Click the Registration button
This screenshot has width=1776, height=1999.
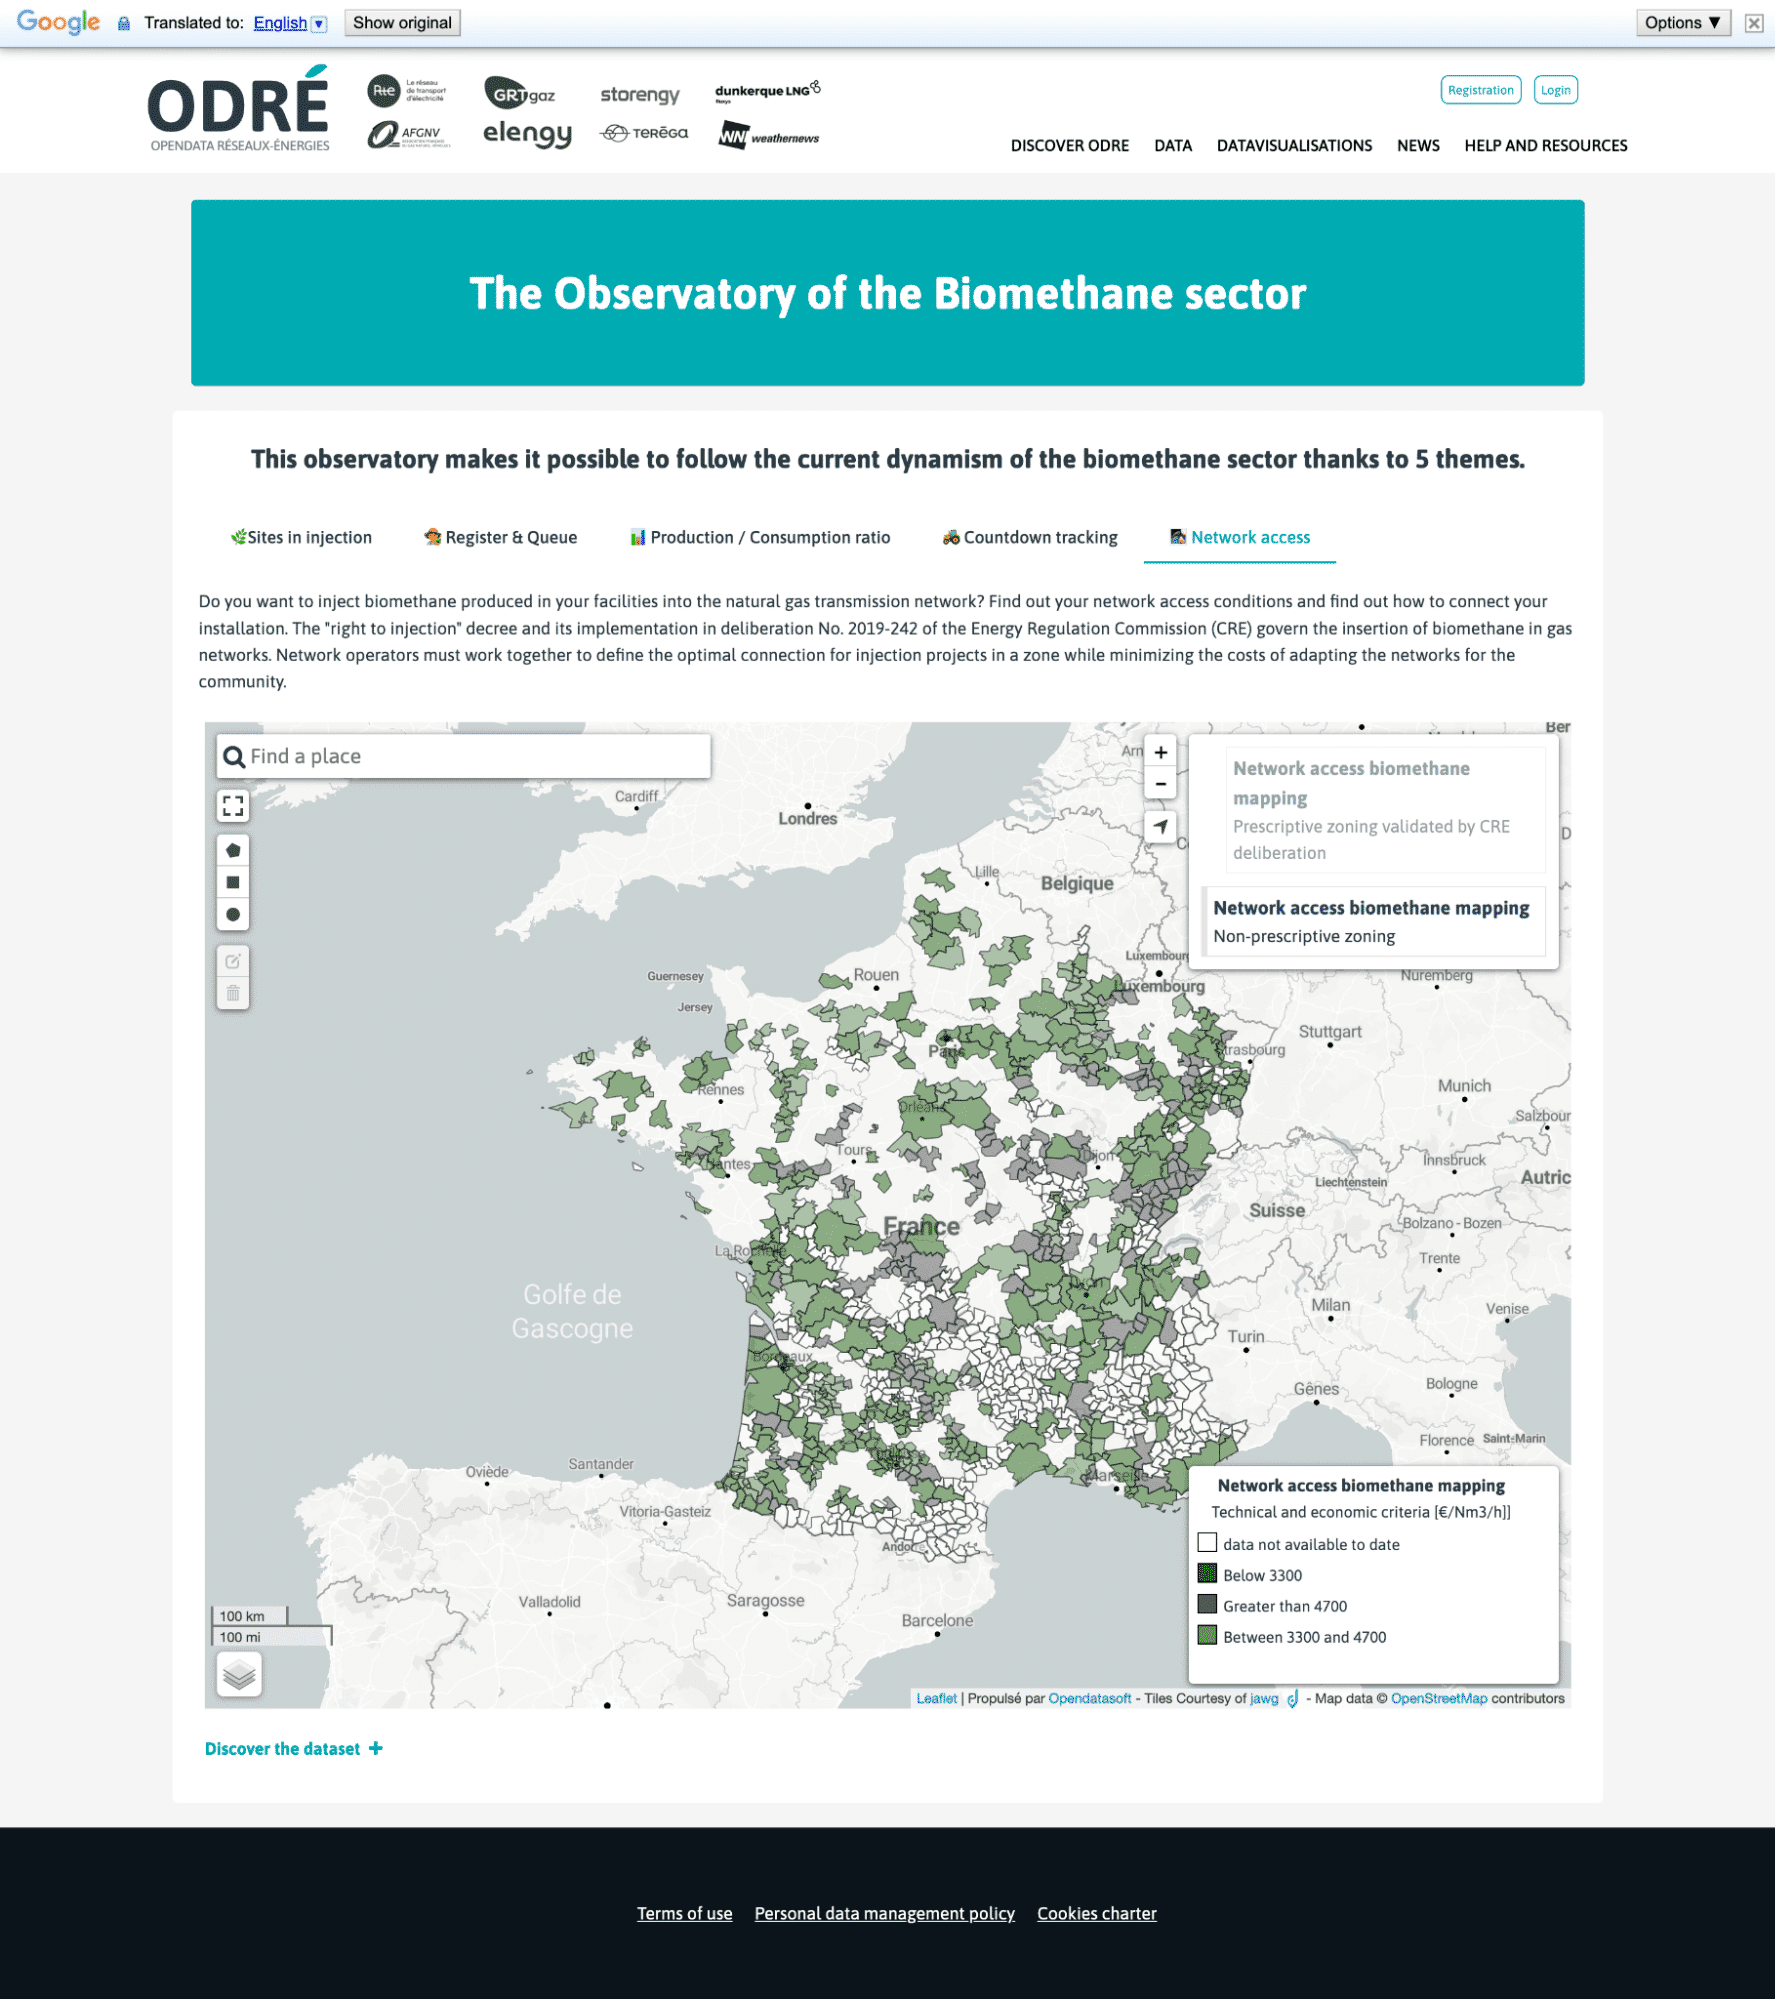pyautogui.click(x=1480, y=90)
